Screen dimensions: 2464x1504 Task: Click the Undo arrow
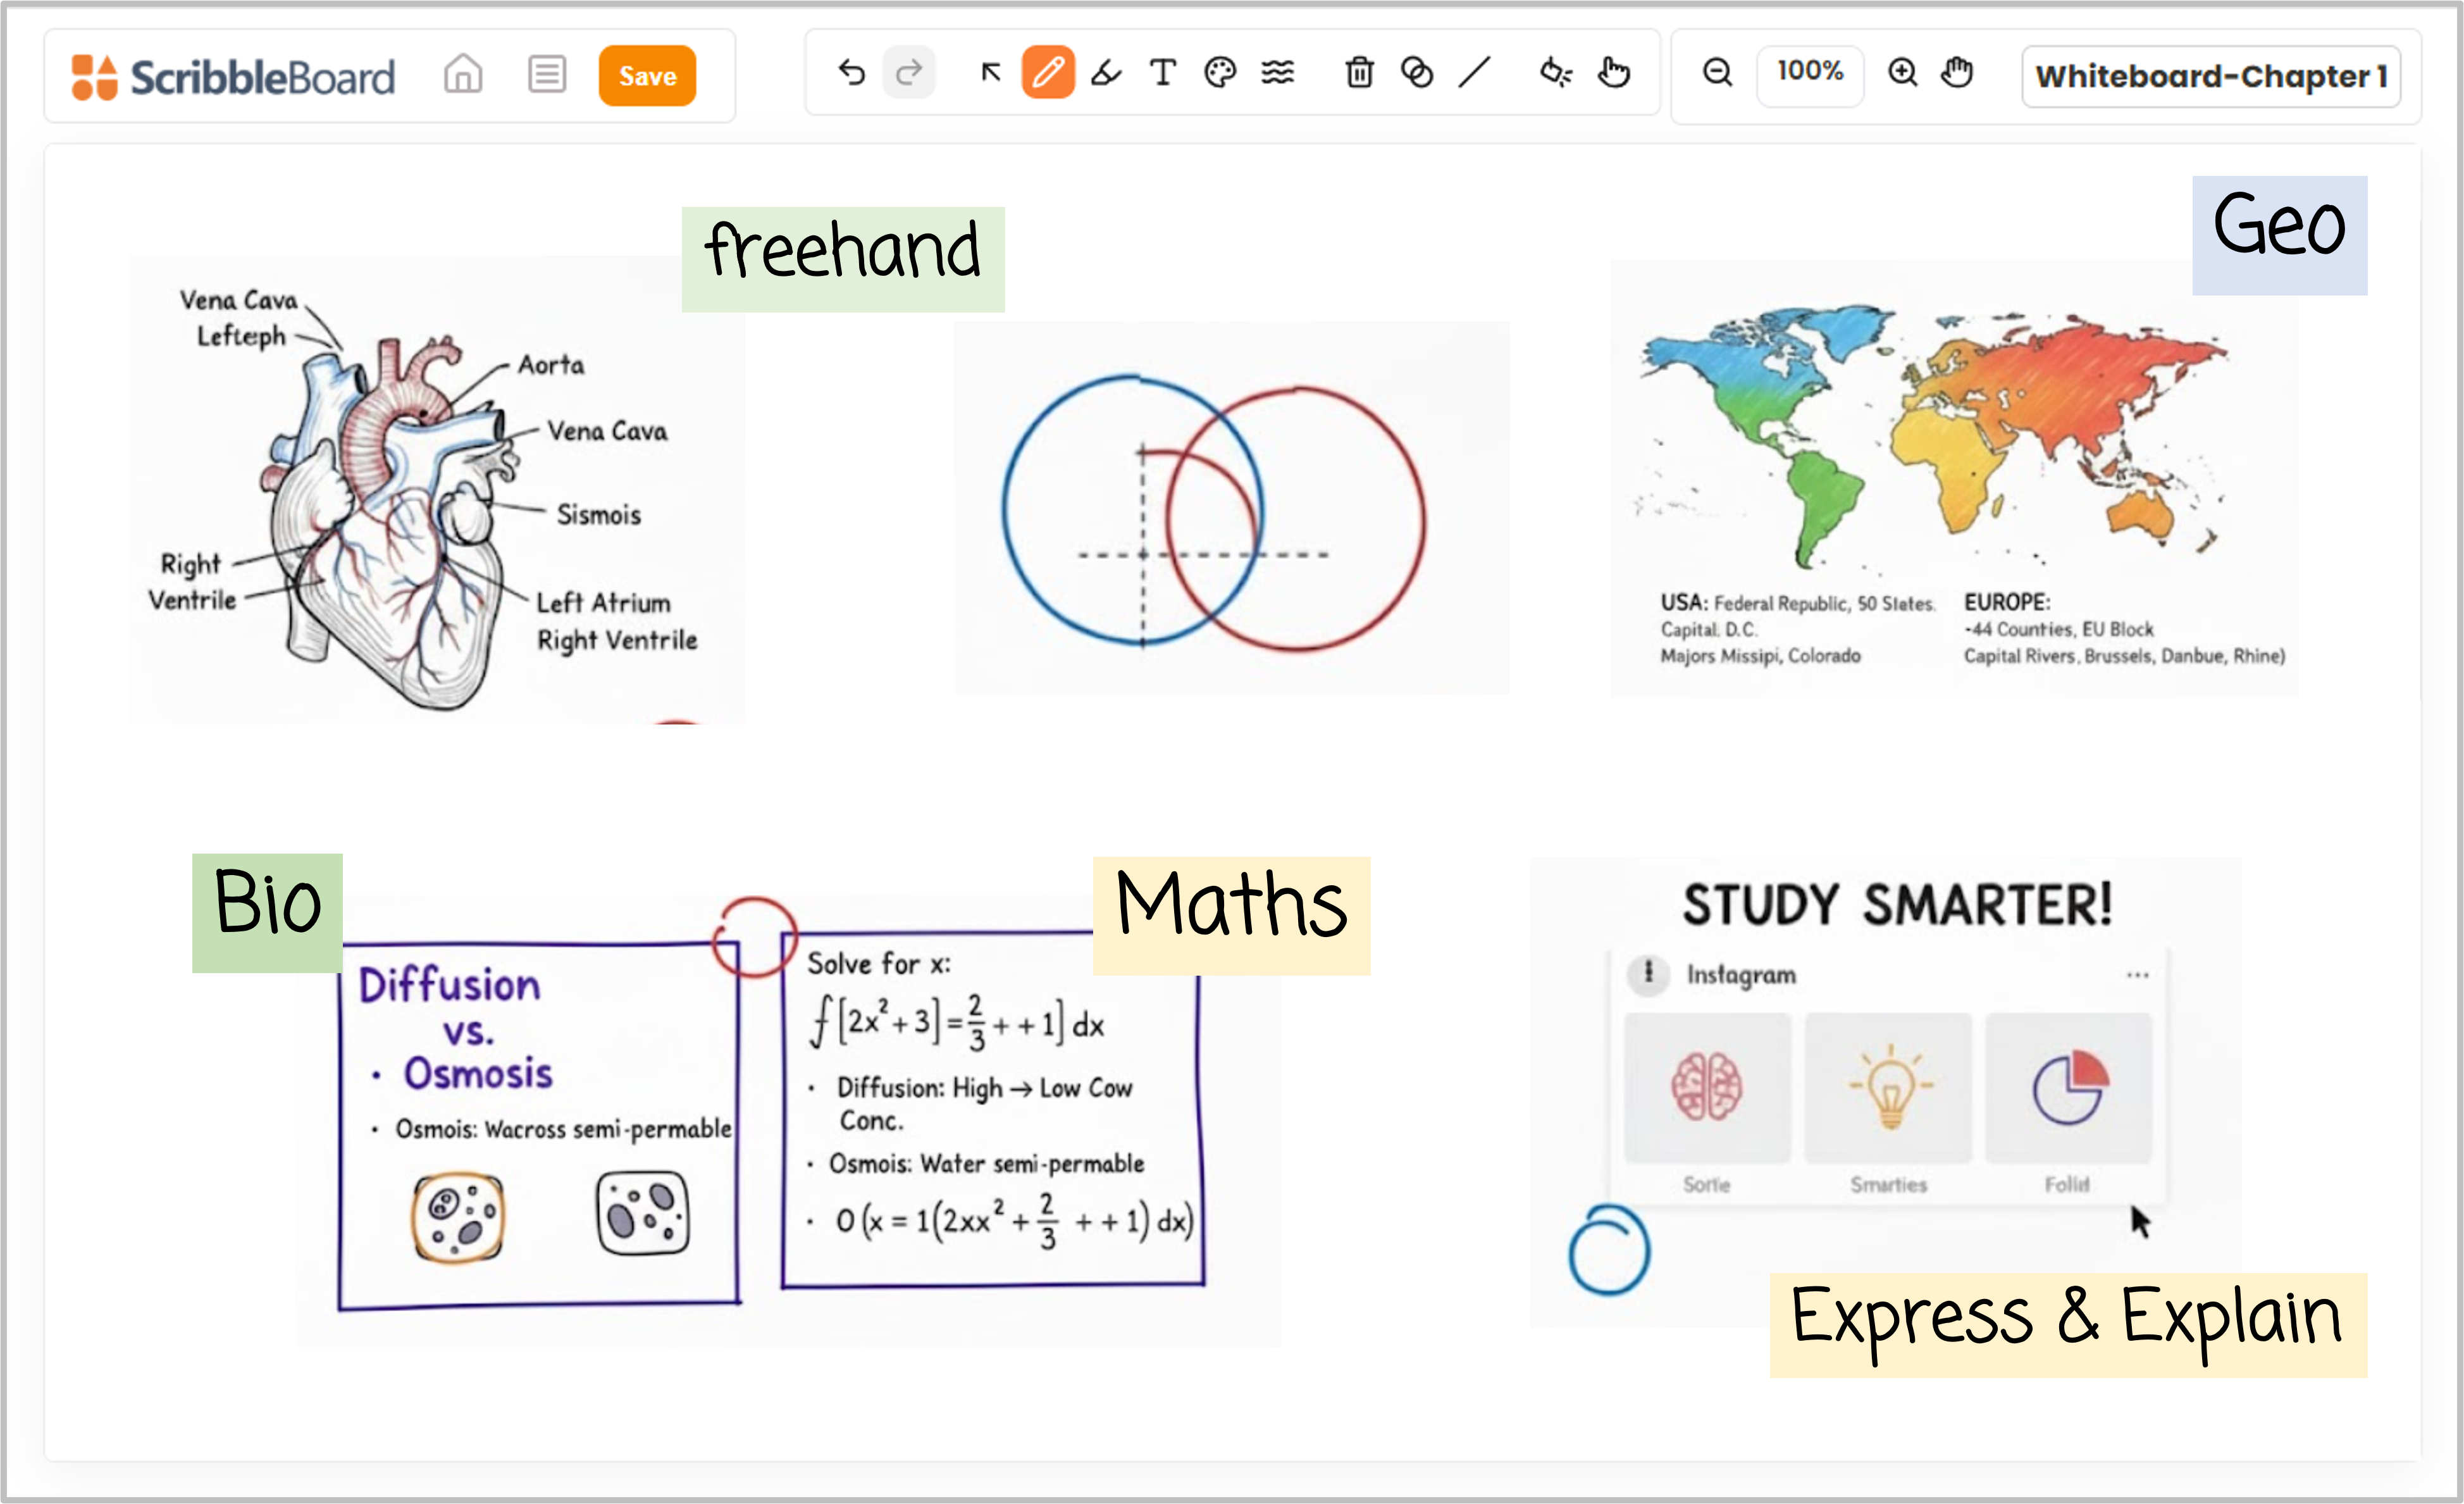click(x=851, y=73)
